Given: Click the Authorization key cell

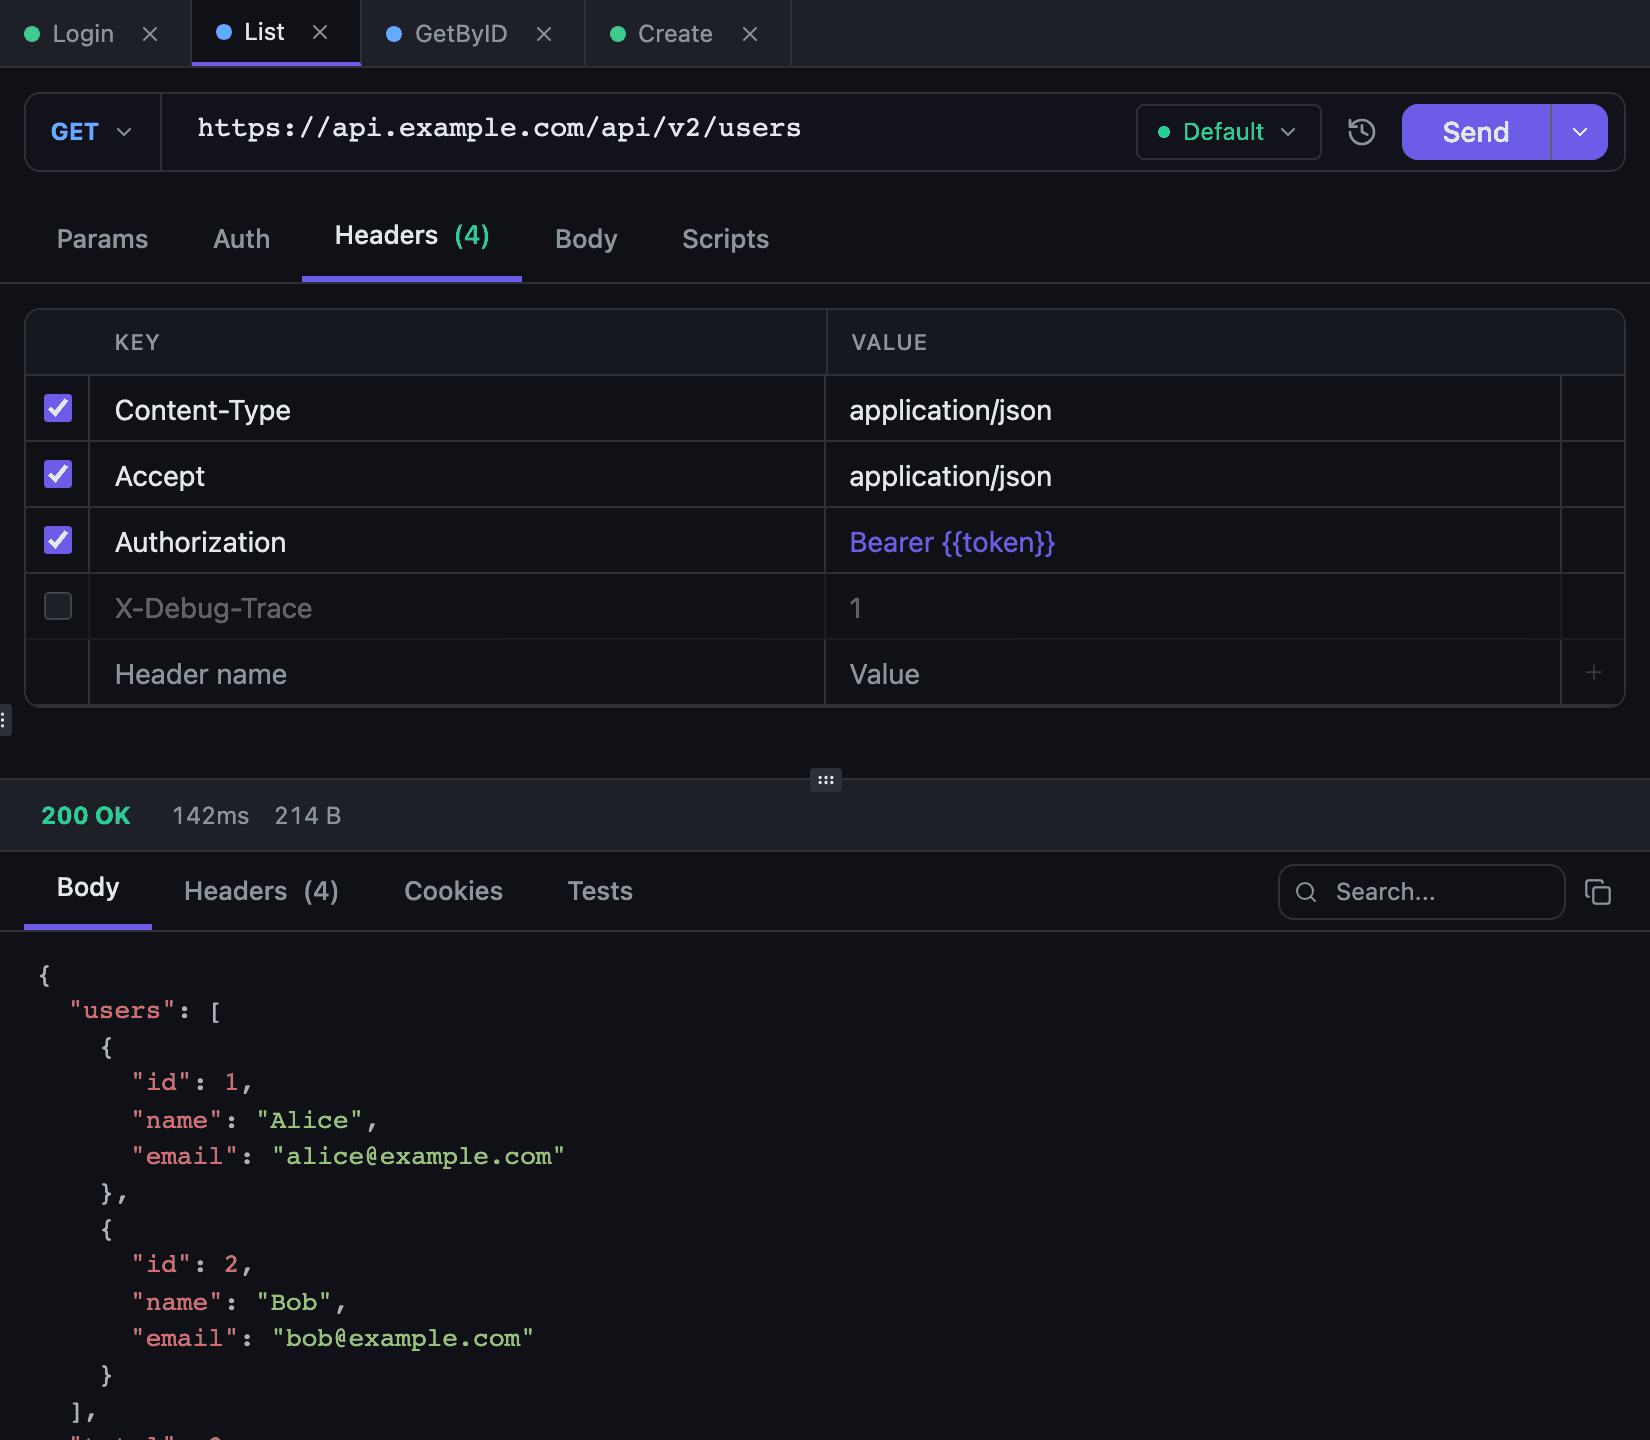Looking at the screenshot, I should [x=456, y=541].
